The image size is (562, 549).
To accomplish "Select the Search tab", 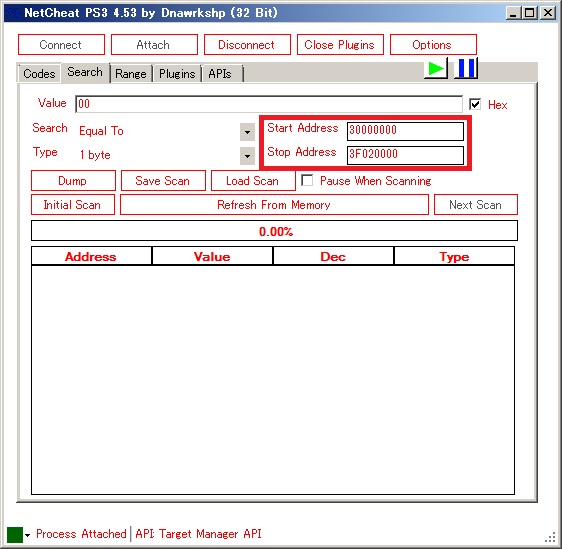I will pos(85,72).
